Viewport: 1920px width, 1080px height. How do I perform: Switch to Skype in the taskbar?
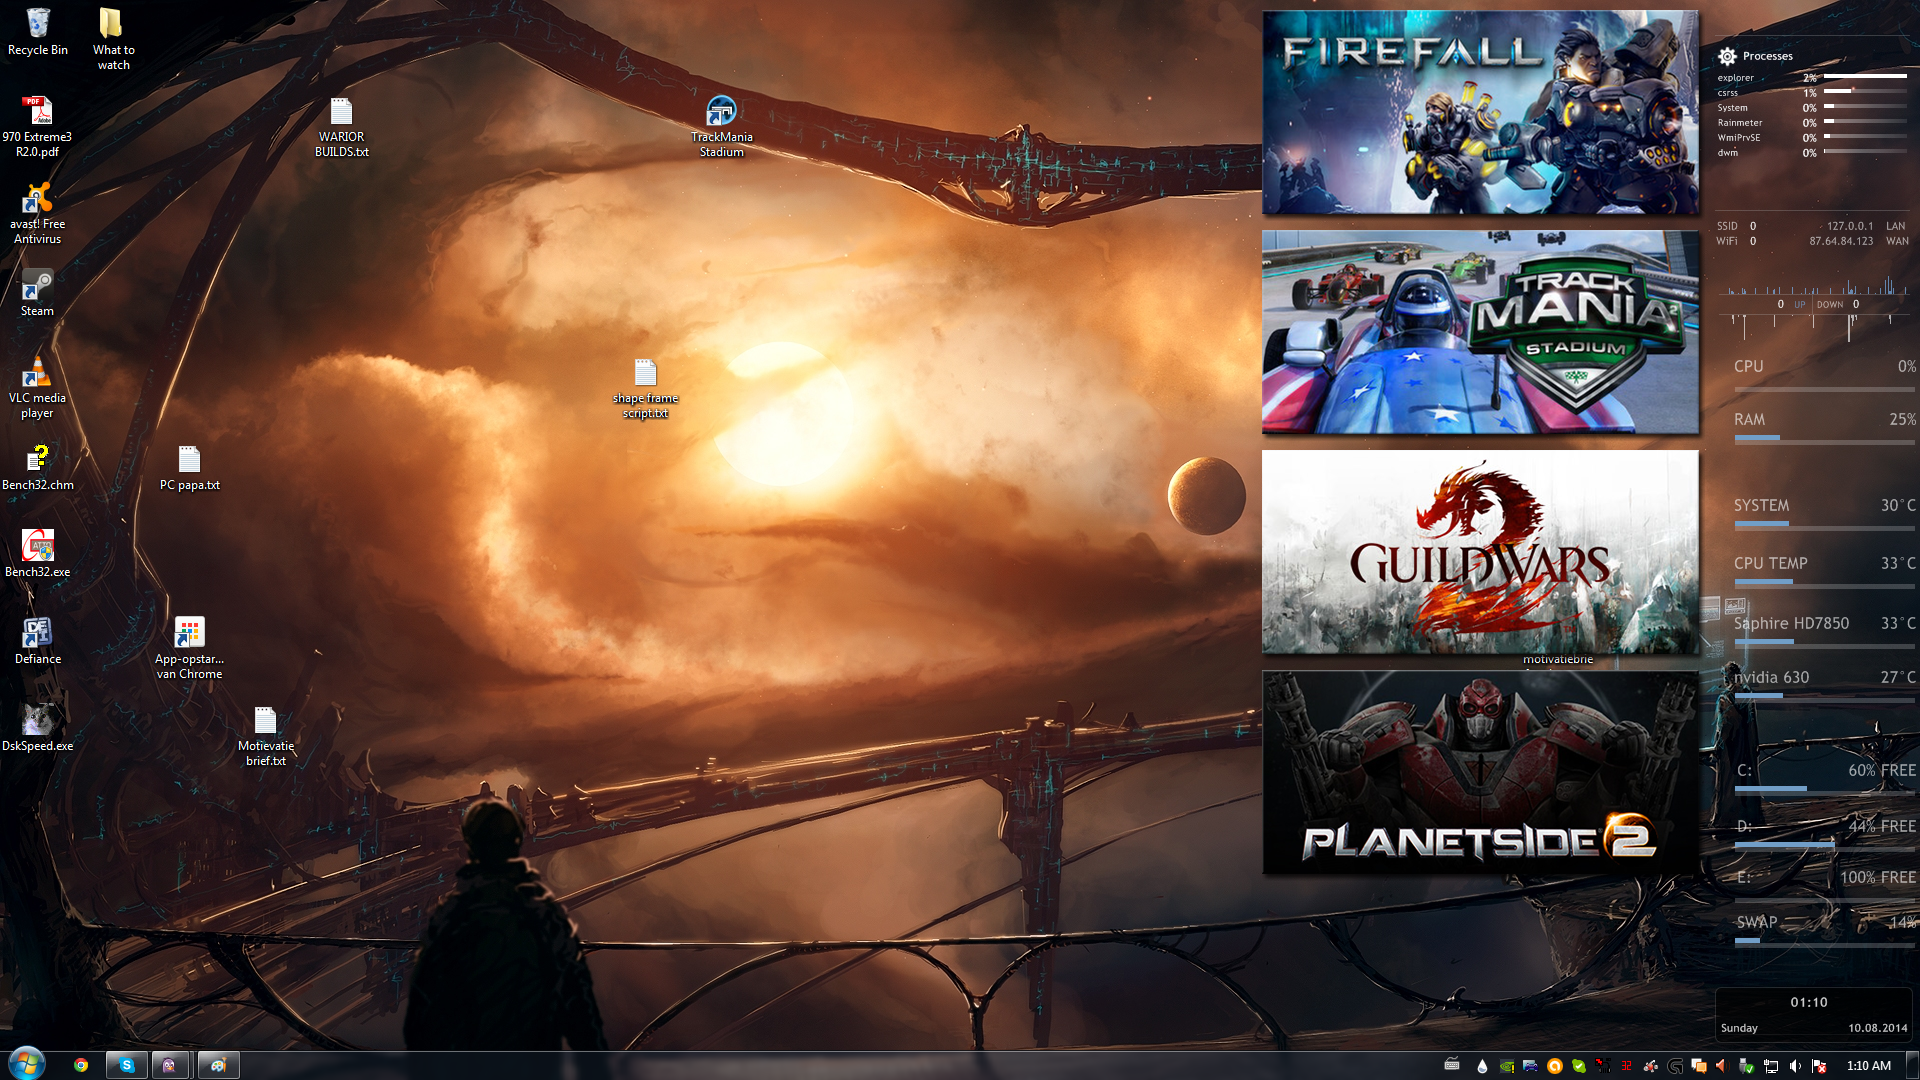[127, 1065]
